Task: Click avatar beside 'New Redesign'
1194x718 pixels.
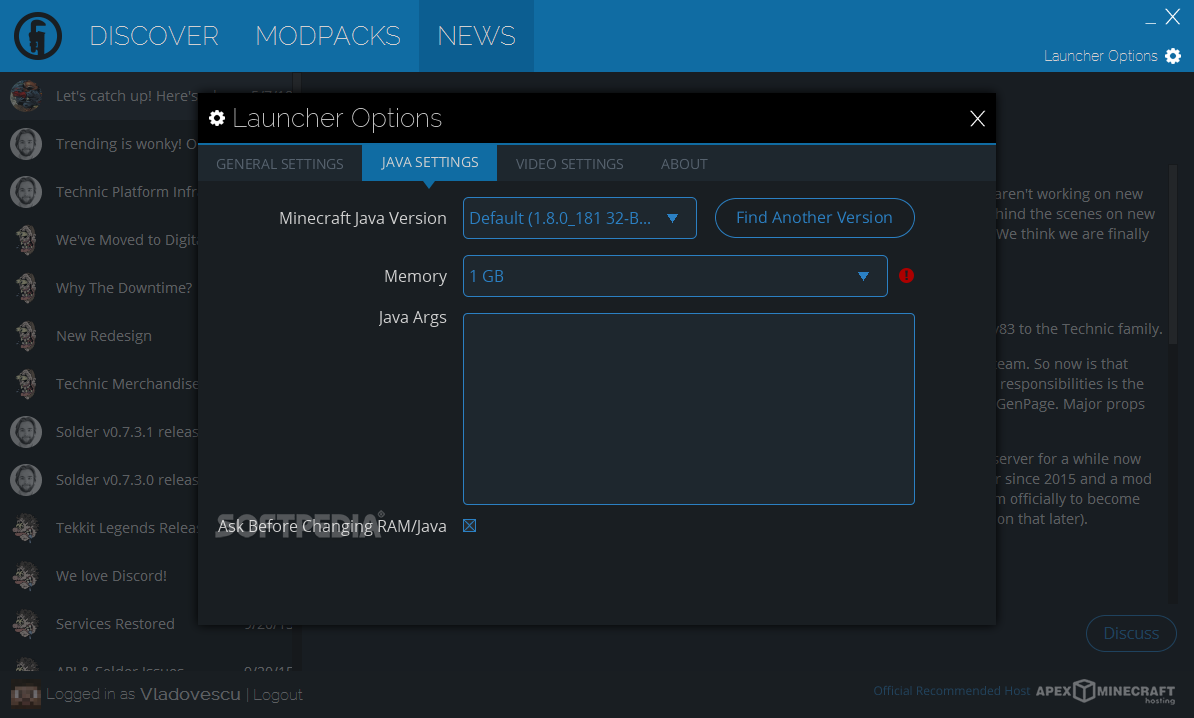Action: [26, 336]
